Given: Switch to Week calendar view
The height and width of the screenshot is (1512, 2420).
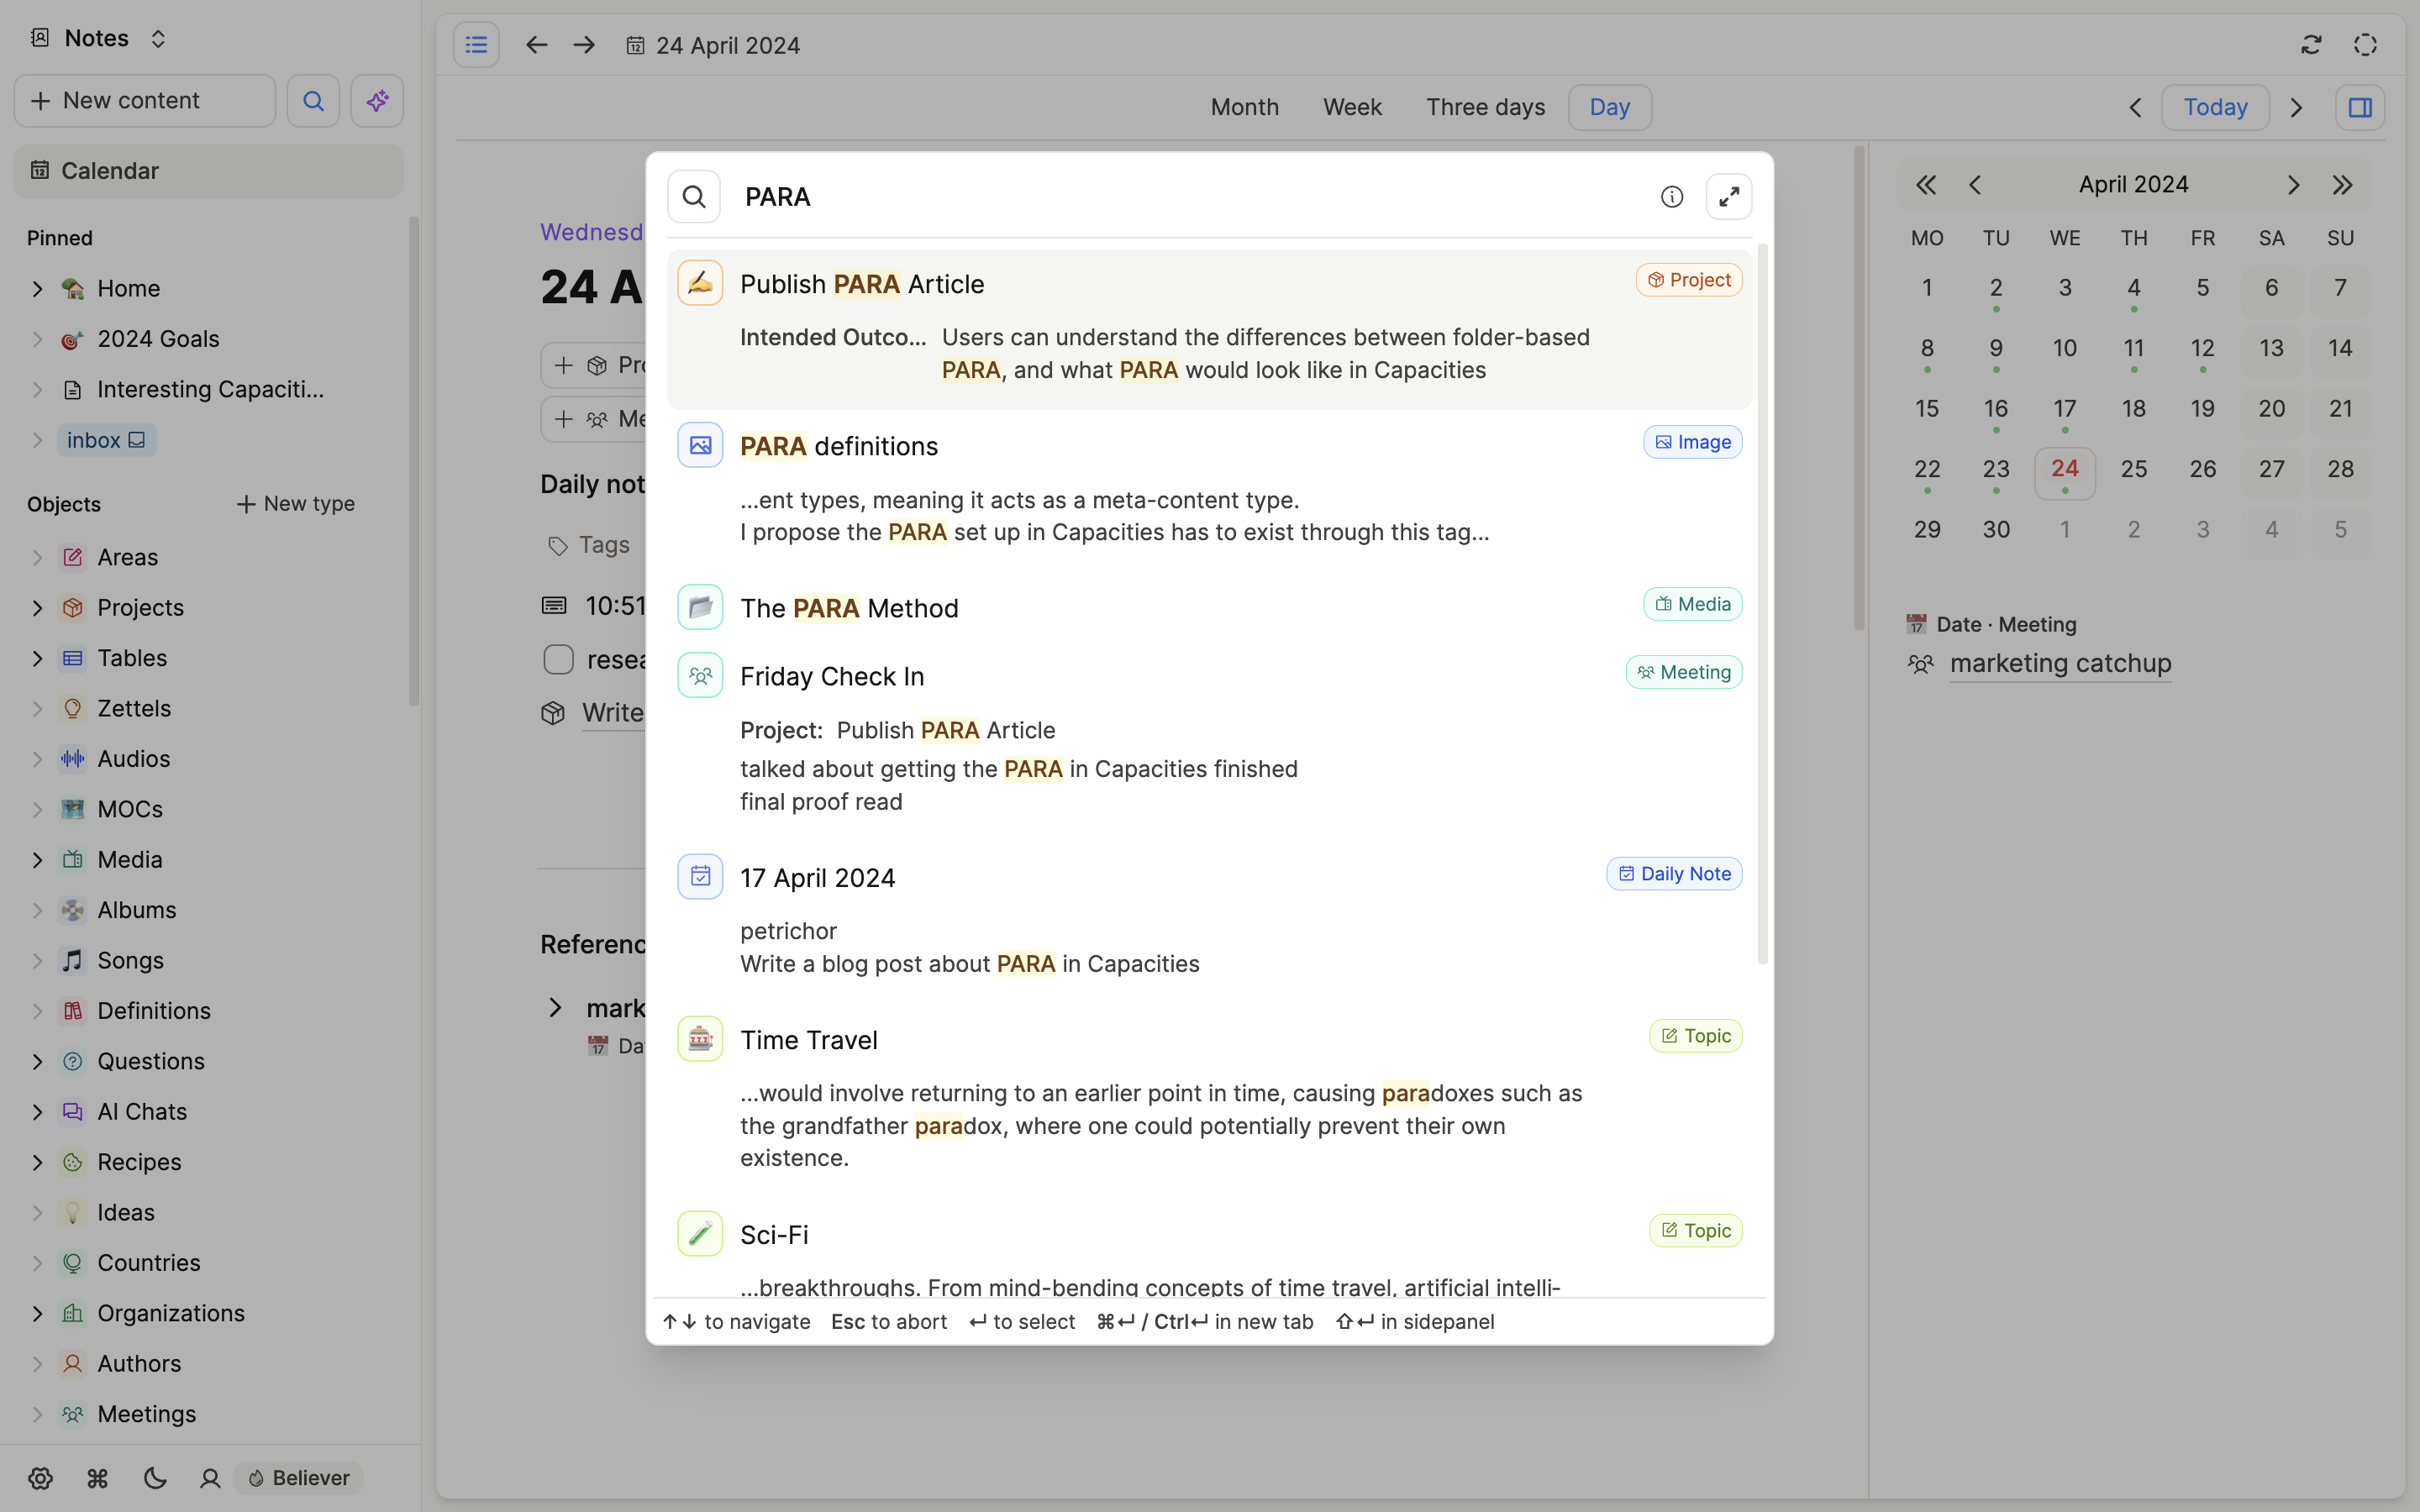Looking at the screenshot, I should tap(1352, 107).
